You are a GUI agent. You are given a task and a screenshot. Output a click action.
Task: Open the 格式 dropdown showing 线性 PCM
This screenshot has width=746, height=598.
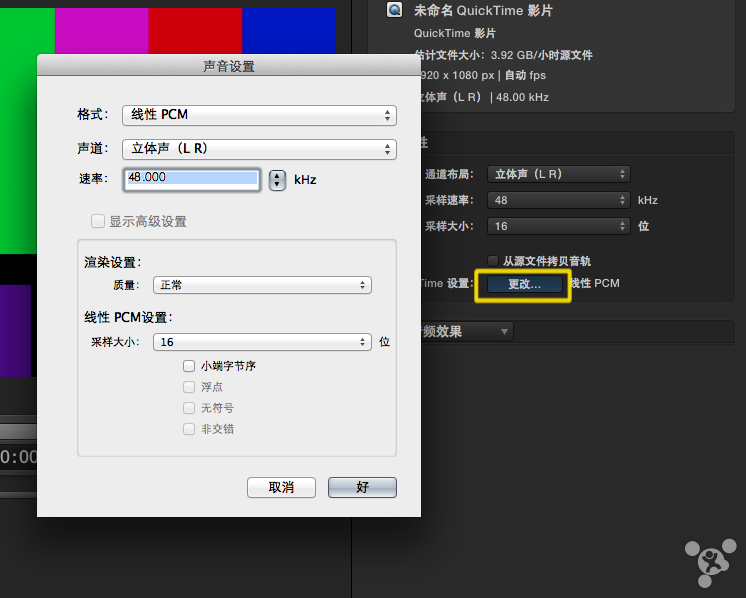[259, 115]
